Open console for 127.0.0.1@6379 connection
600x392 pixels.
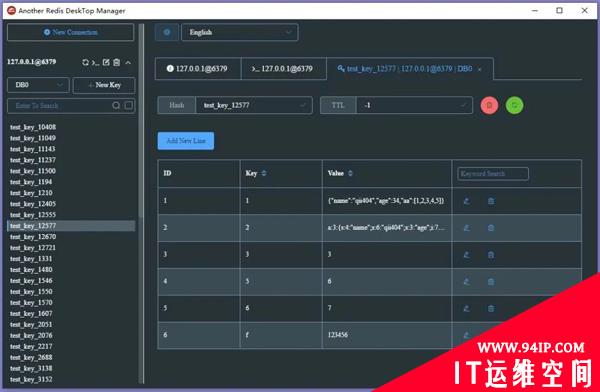96,62
